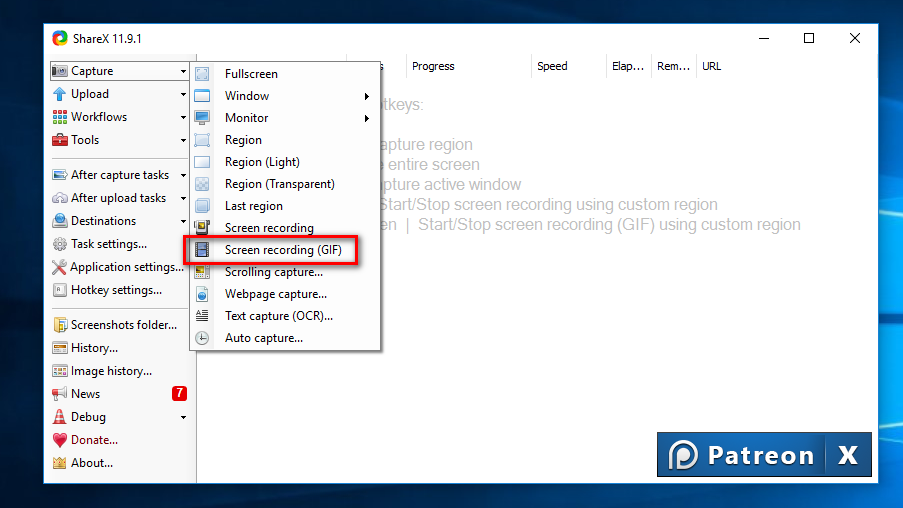Click the After capture tasks icon
The width and height of the screenshot is (903, 508).
[59, 175]
